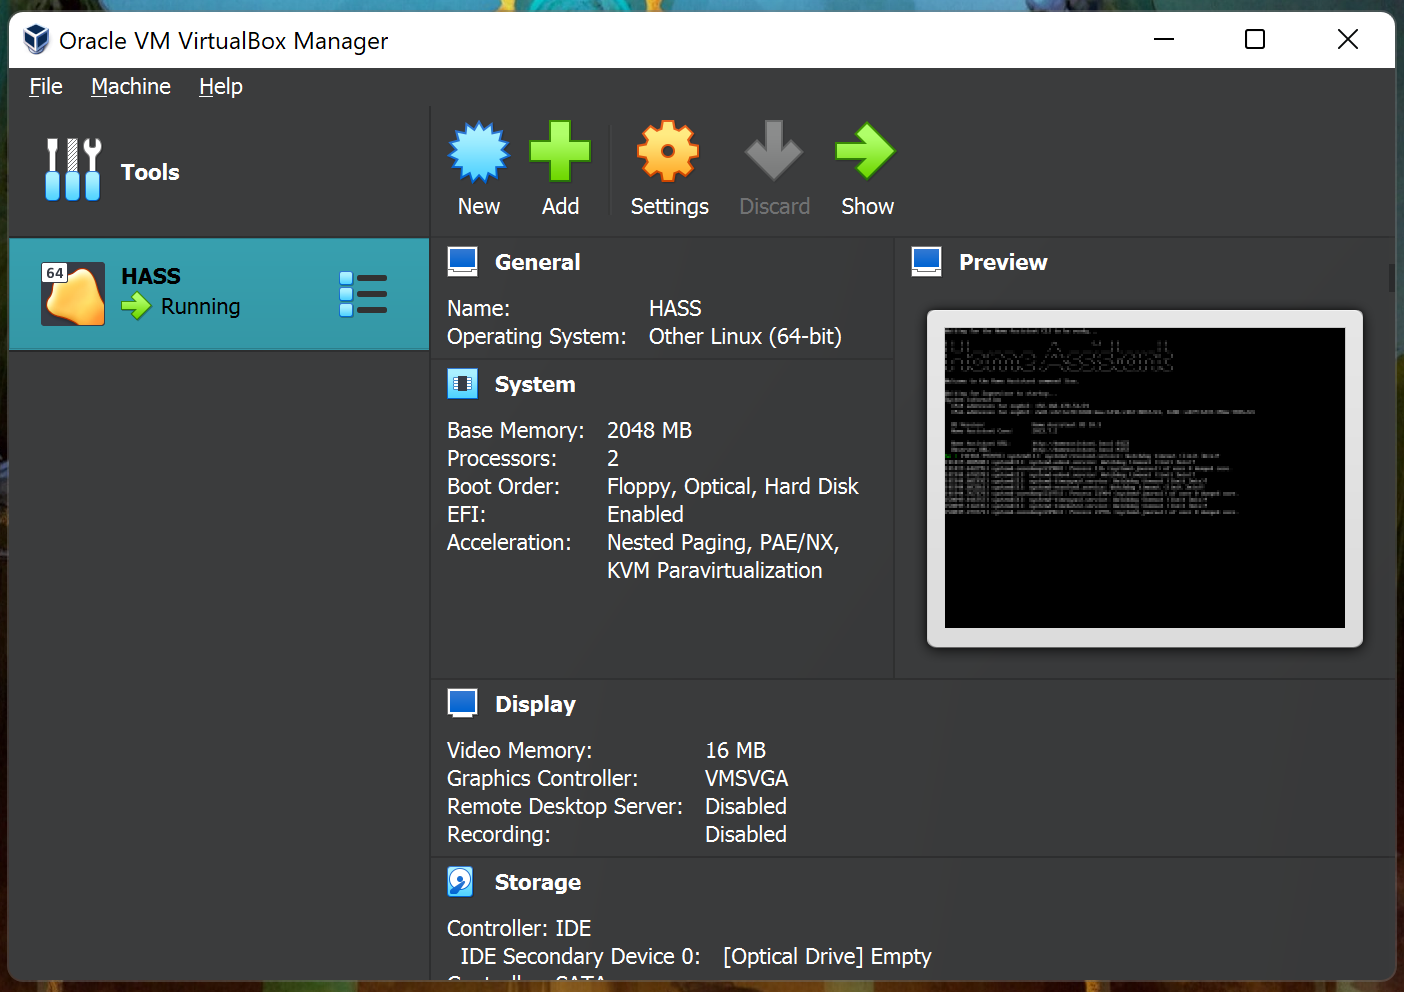
Task: Click the HASS preview console thumbnail
Action: point(1144,478)
